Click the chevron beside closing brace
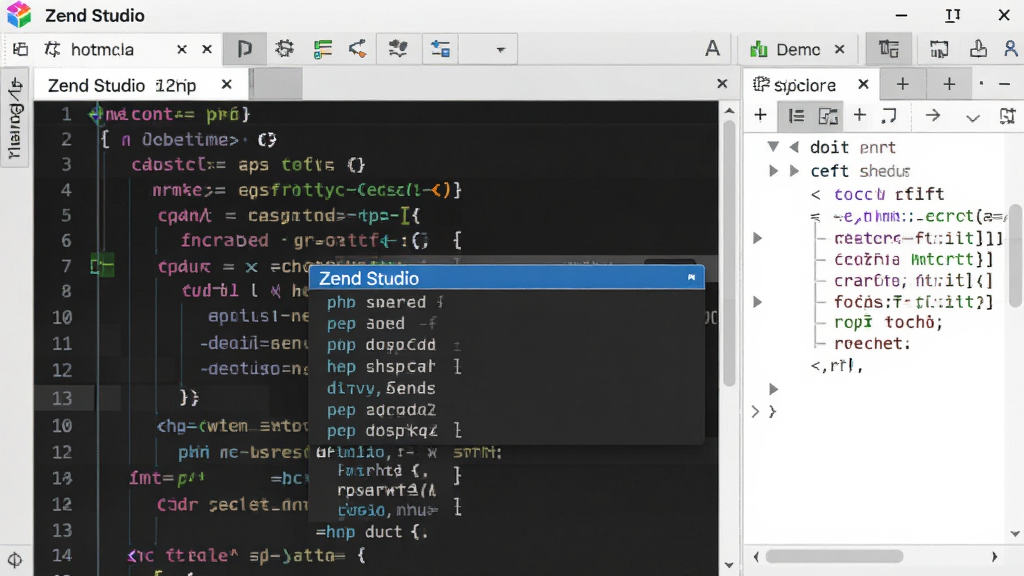1024x576 pixels. click(x=756, y=411)
